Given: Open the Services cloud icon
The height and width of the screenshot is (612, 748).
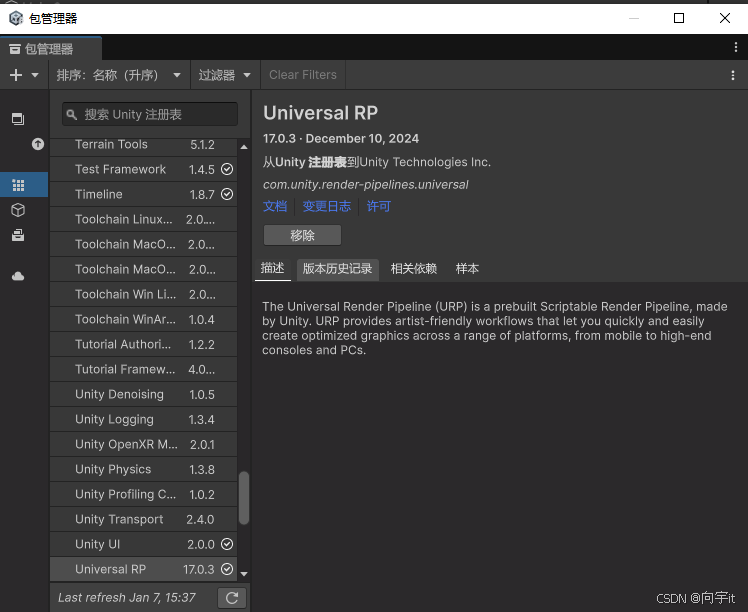Looking at the screenshot, I should coord(18,276).
